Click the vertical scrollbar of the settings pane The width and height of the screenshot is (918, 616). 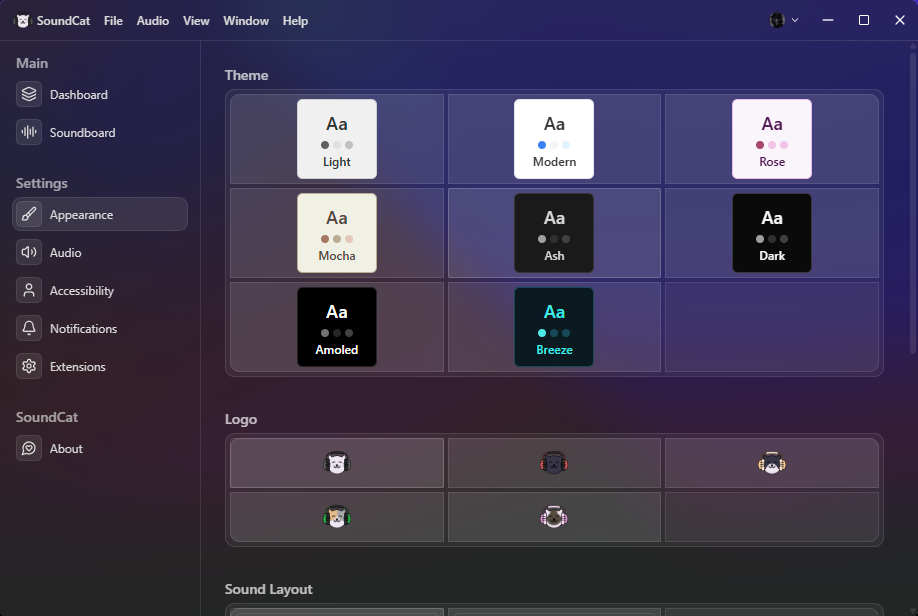click(913, 203)
